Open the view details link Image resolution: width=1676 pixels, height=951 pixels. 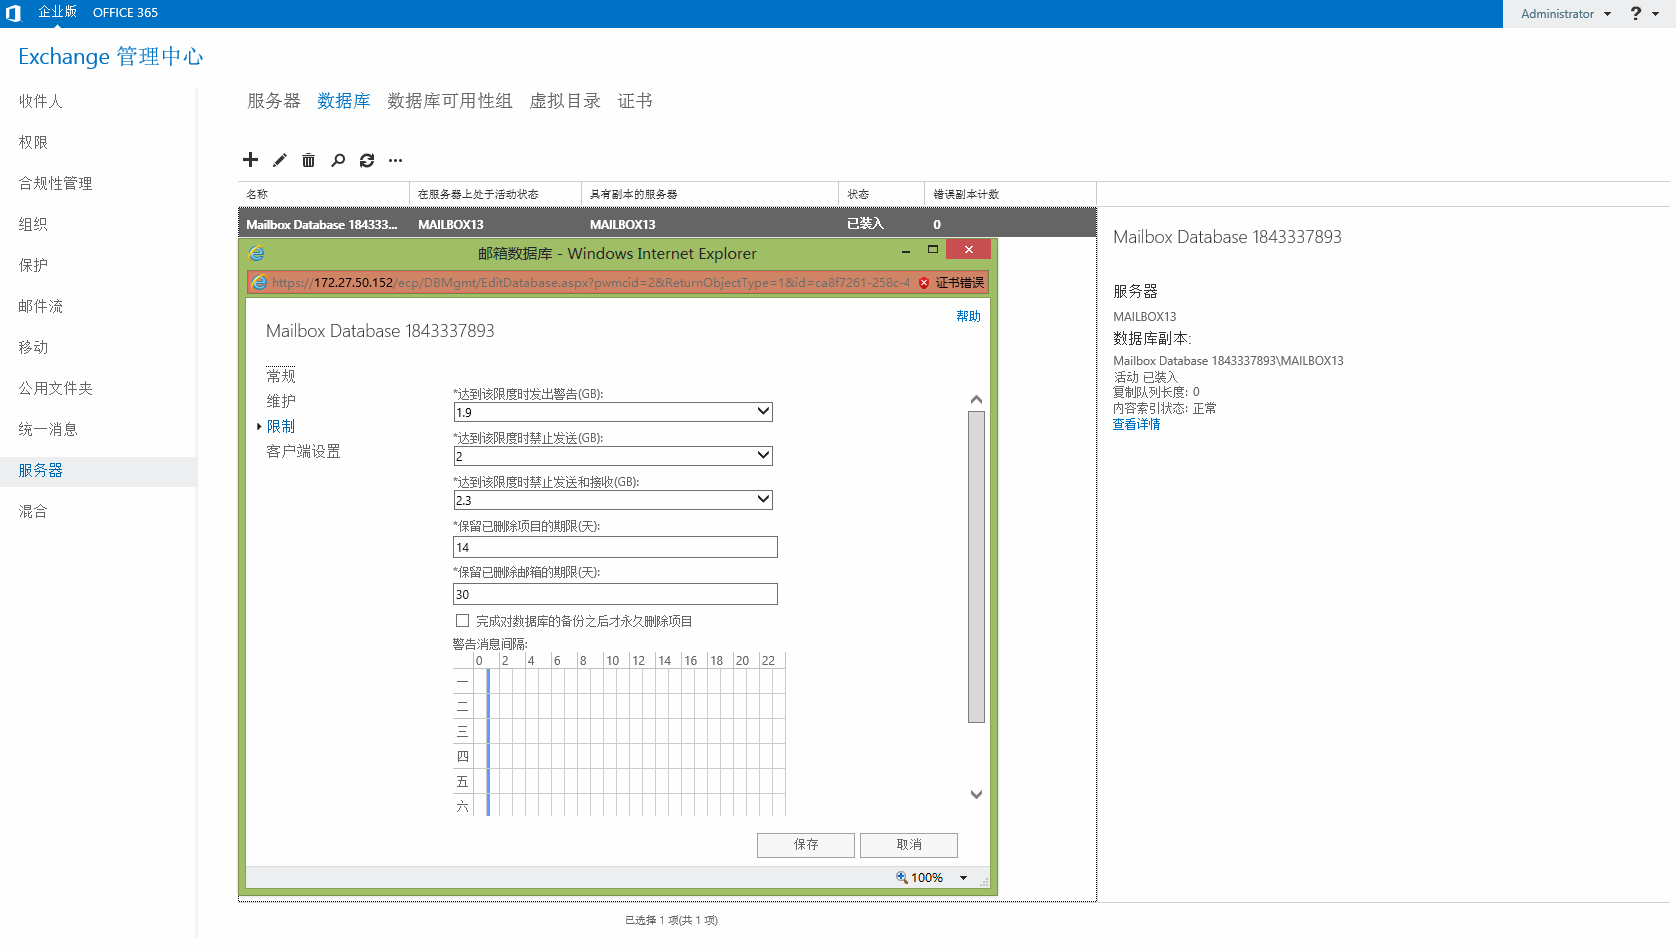pyautogui.click(x=1137, y=425)
